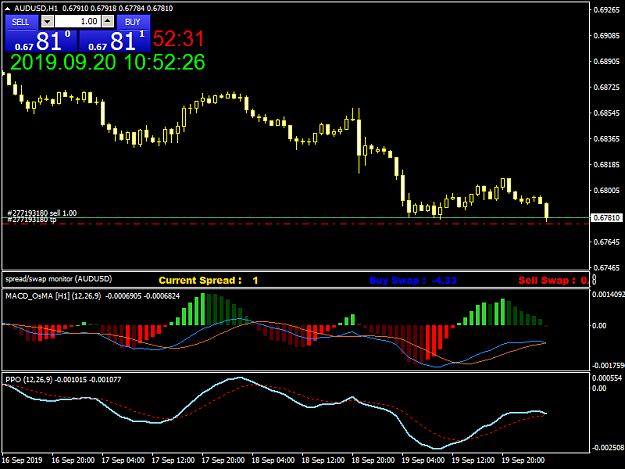This screenshot has width=625, height=469.
Task: Click the BUY button in one-click panel
Action: click(x=133, y=22)
